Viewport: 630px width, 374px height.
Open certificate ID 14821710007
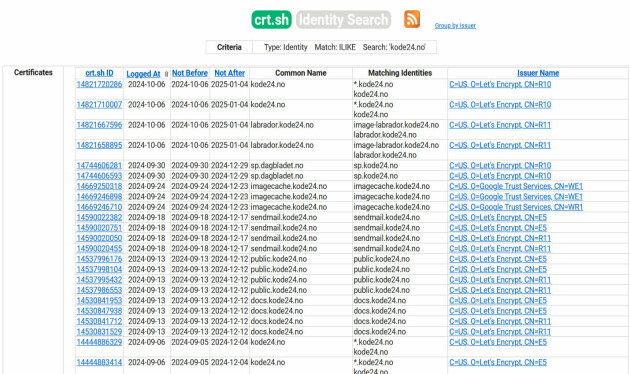tap(99, 105)
